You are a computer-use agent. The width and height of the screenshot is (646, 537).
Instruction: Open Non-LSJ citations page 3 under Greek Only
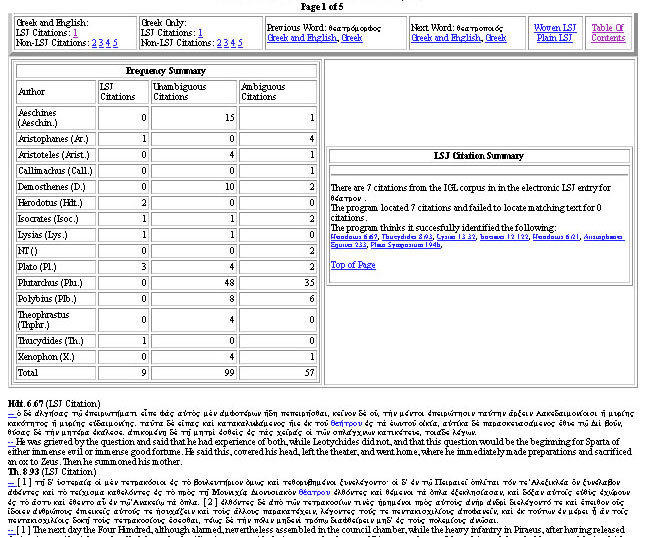click(x=226, y=43)
